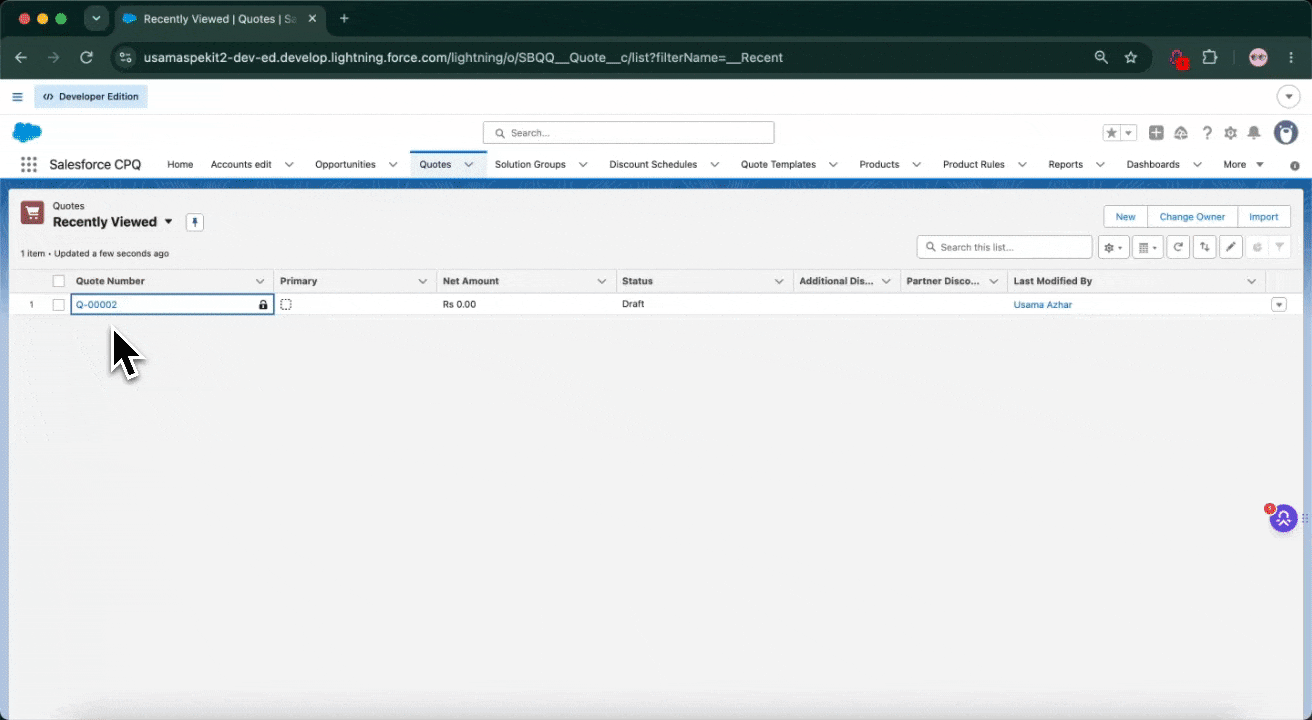The image size is (1312, 720).
Task: Pin the Recently Viewed list view
Action: pyautogui.click(x=195, y=222)
